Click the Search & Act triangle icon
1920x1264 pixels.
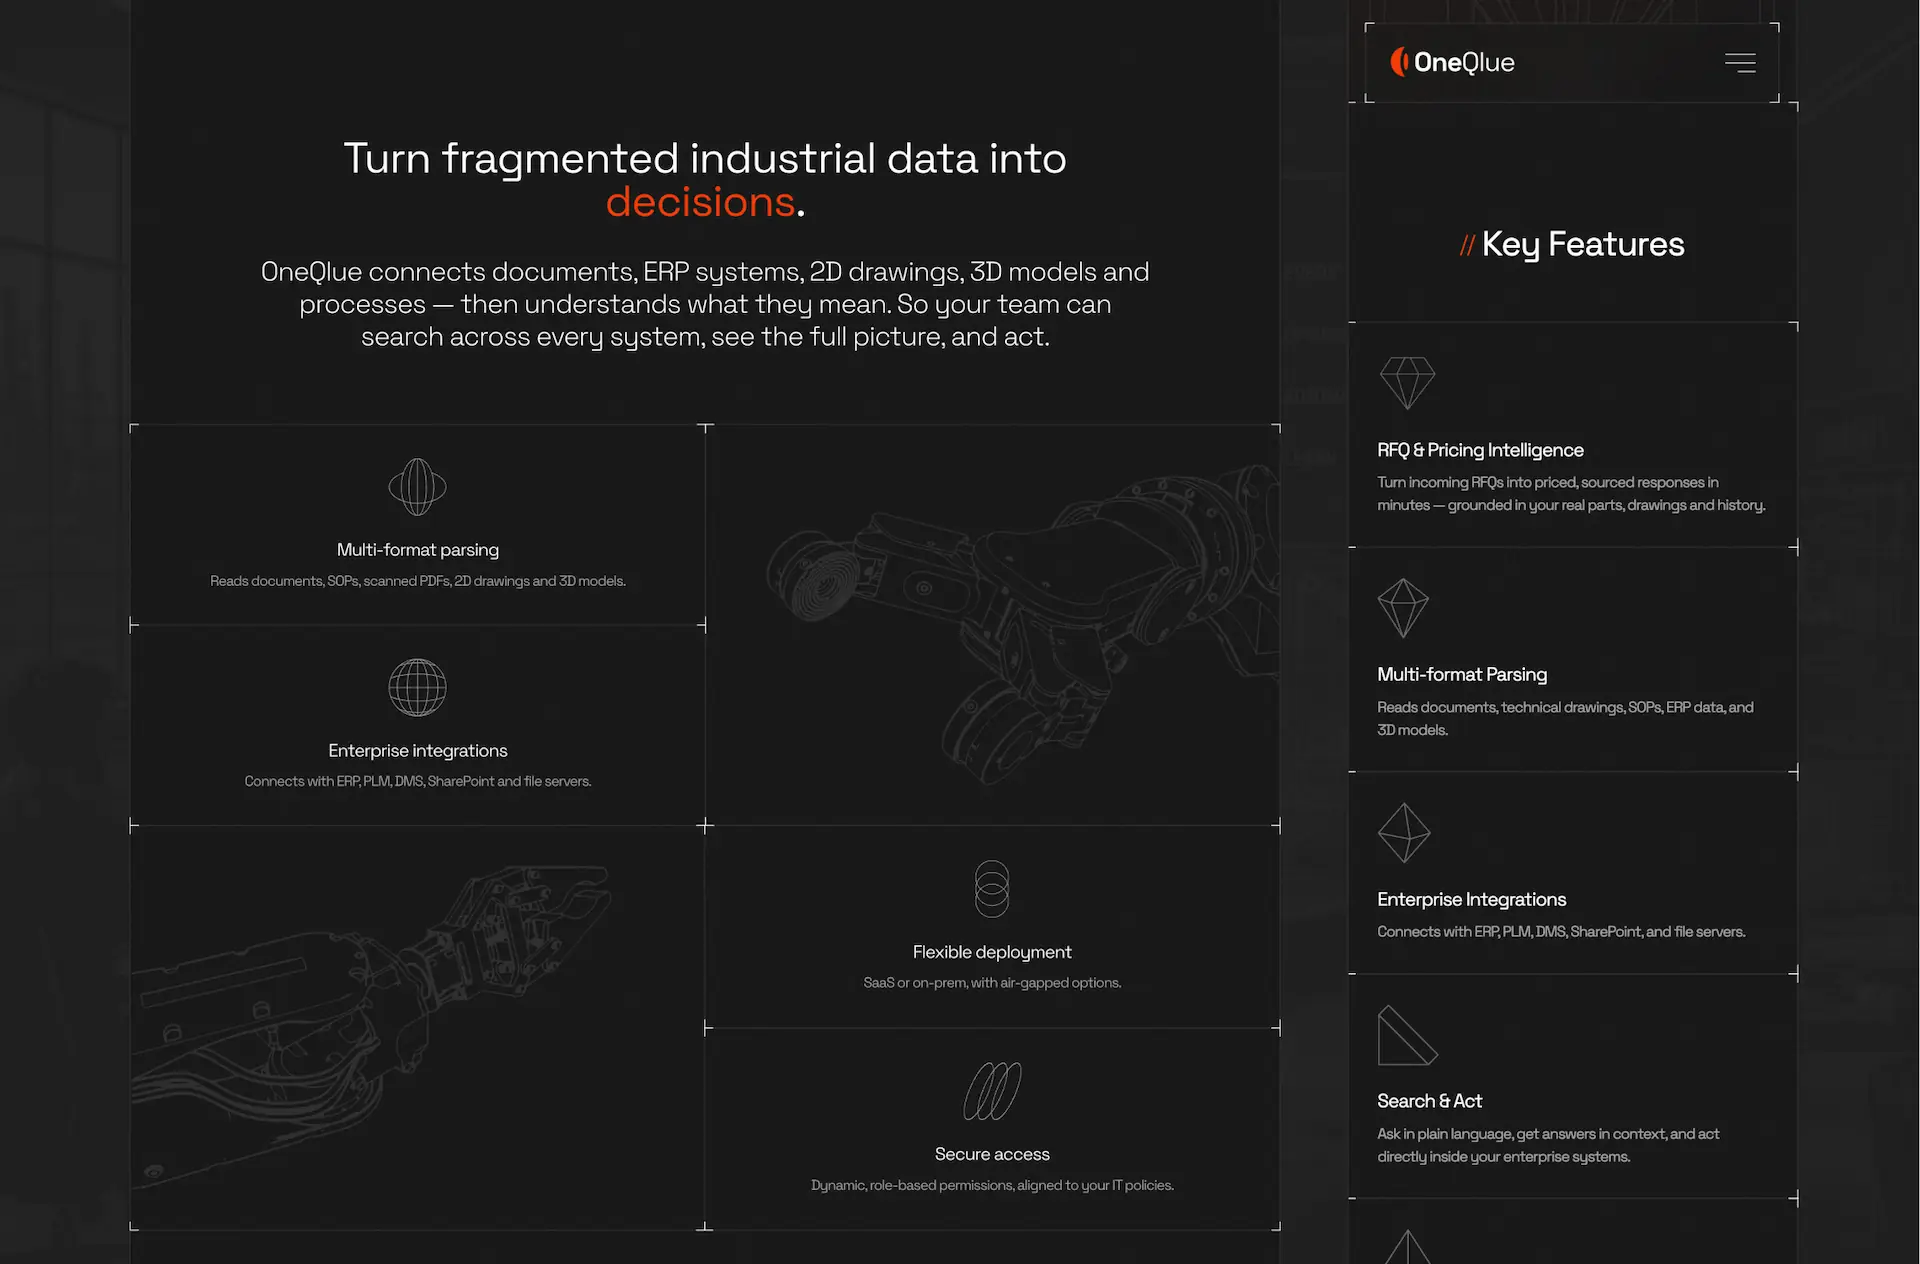point(1407,1035)
